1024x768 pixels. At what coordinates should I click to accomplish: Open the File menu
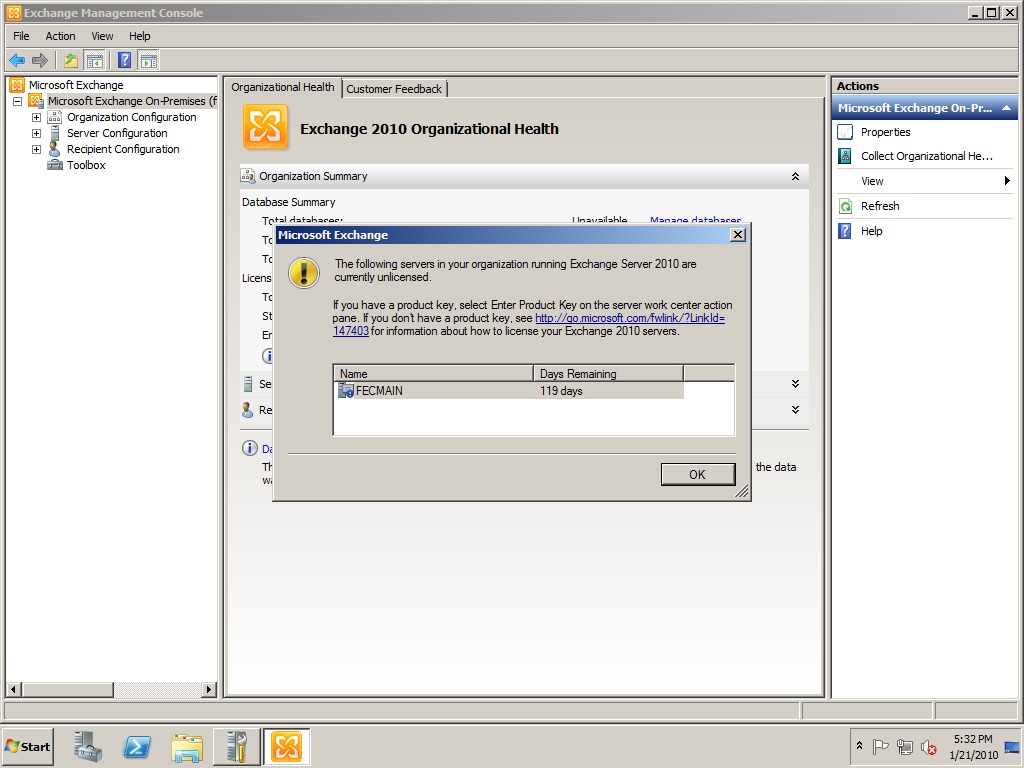click(21, 36)
